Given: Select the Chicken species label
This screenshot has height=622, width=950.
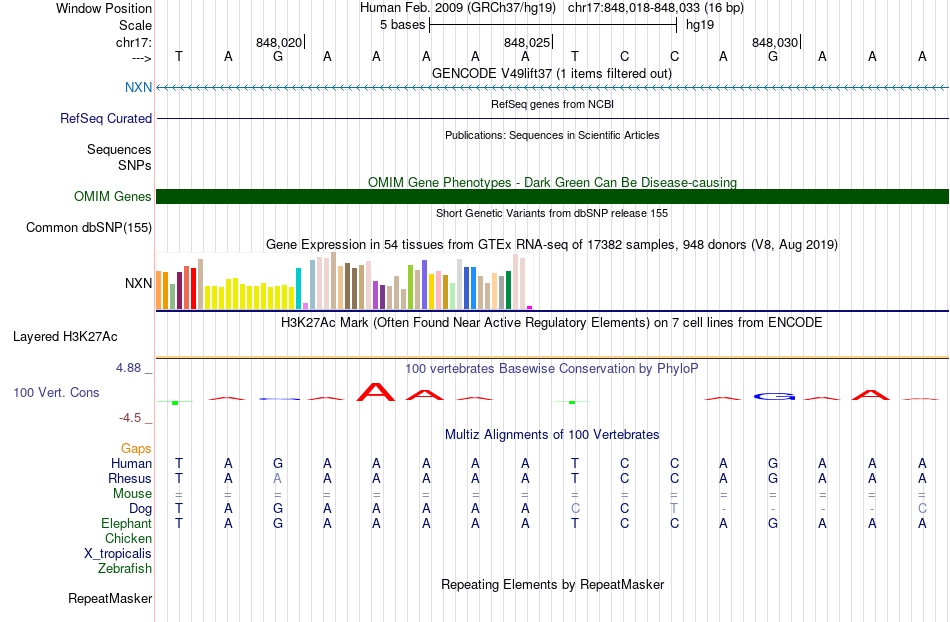Looking at the screenshot, I should coord(128,538).
